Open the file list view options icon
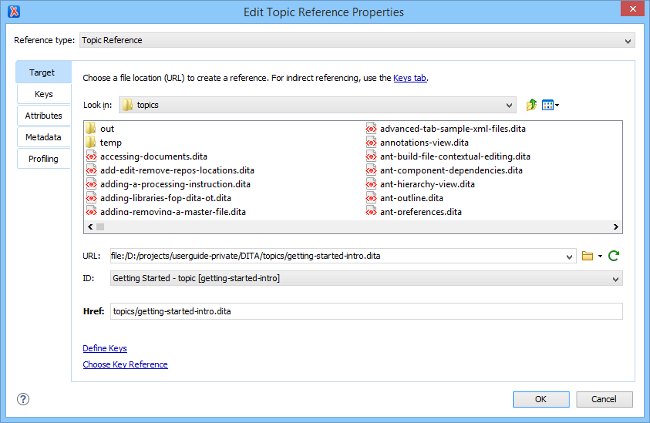This screenshot has width=650, height=423. pos(549,104)
